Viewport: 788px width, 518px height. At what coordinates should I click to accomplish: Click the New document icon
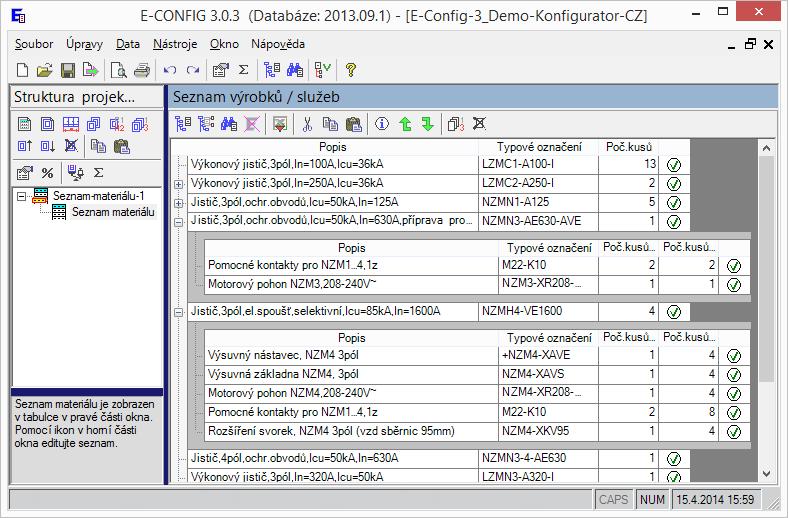point(22,70)
